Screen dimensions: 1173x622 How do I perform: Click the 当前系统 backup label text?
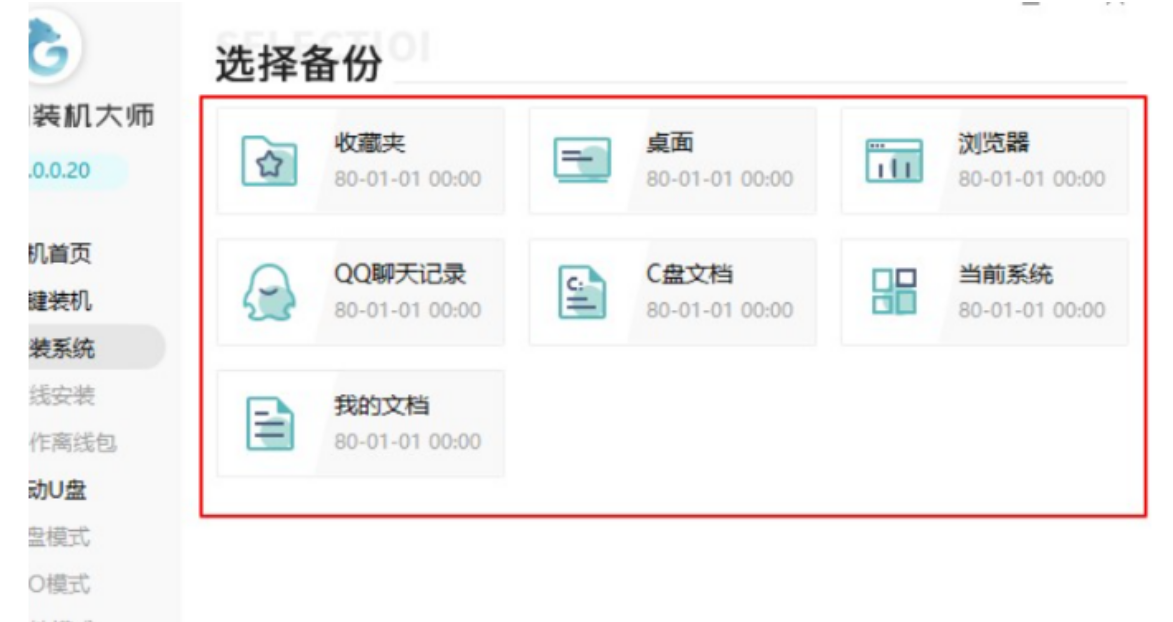click(x=1005, y=275)
